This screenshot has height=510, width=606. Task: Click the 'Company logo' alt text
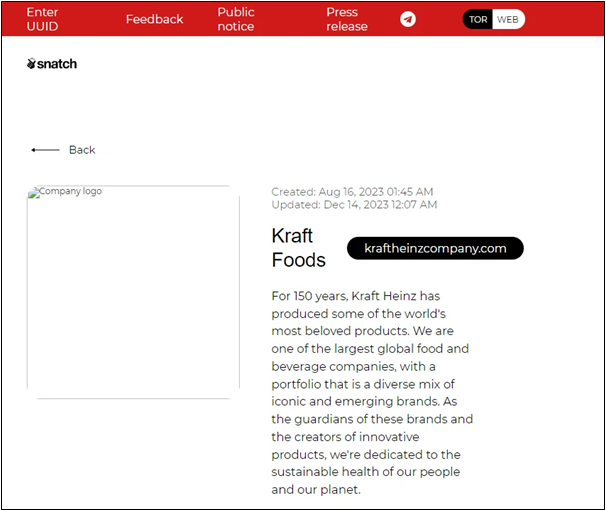coord(70,191)
